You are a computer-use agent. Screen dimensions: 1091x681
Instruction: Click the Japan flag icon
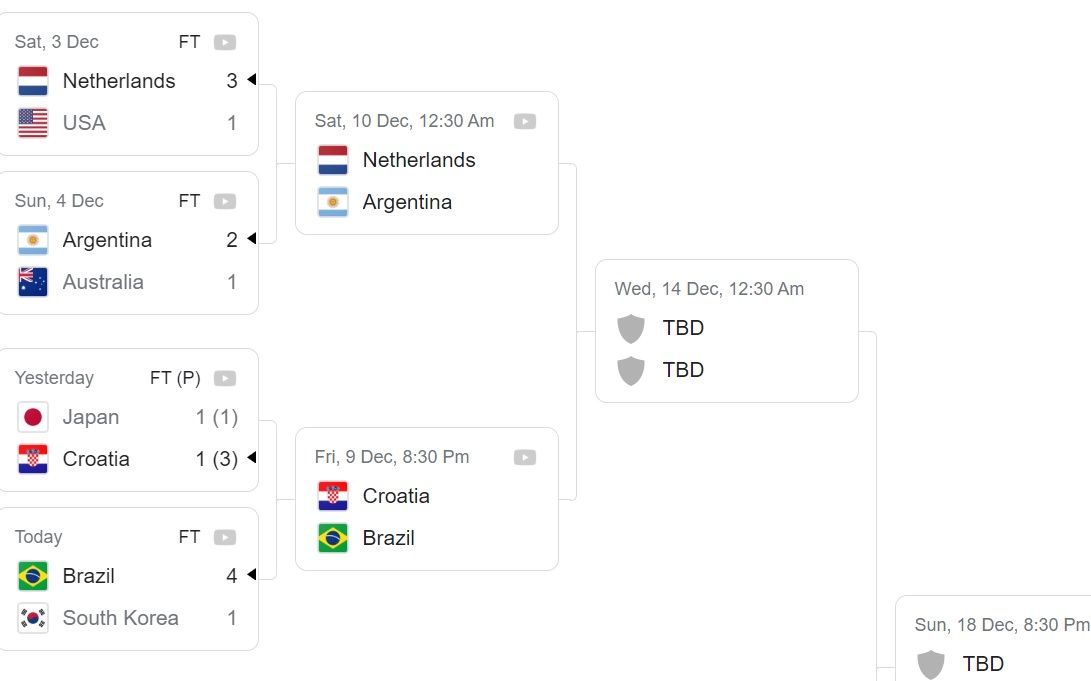pyautogui.click(x=31, y=417)
